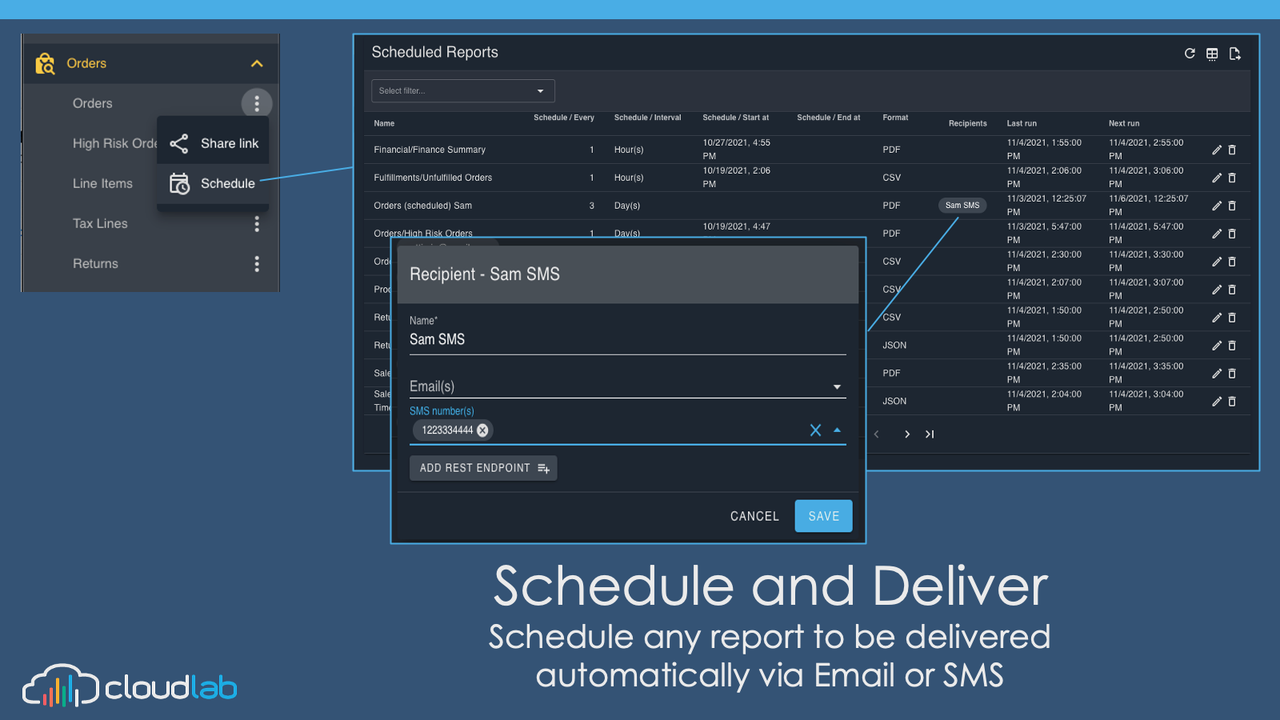Edit the Financial/Finance Summary report schedule
This screenshot has height=720, width=1280.
1217,149
